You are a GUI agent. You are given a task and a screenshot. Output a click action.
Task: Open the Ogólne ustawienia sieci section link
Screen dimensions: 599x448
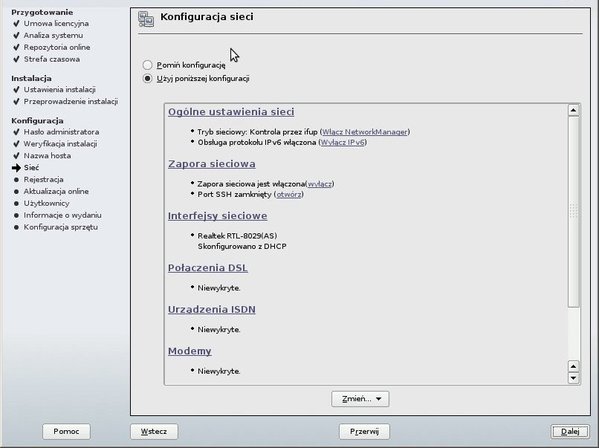tap(231, 112)
